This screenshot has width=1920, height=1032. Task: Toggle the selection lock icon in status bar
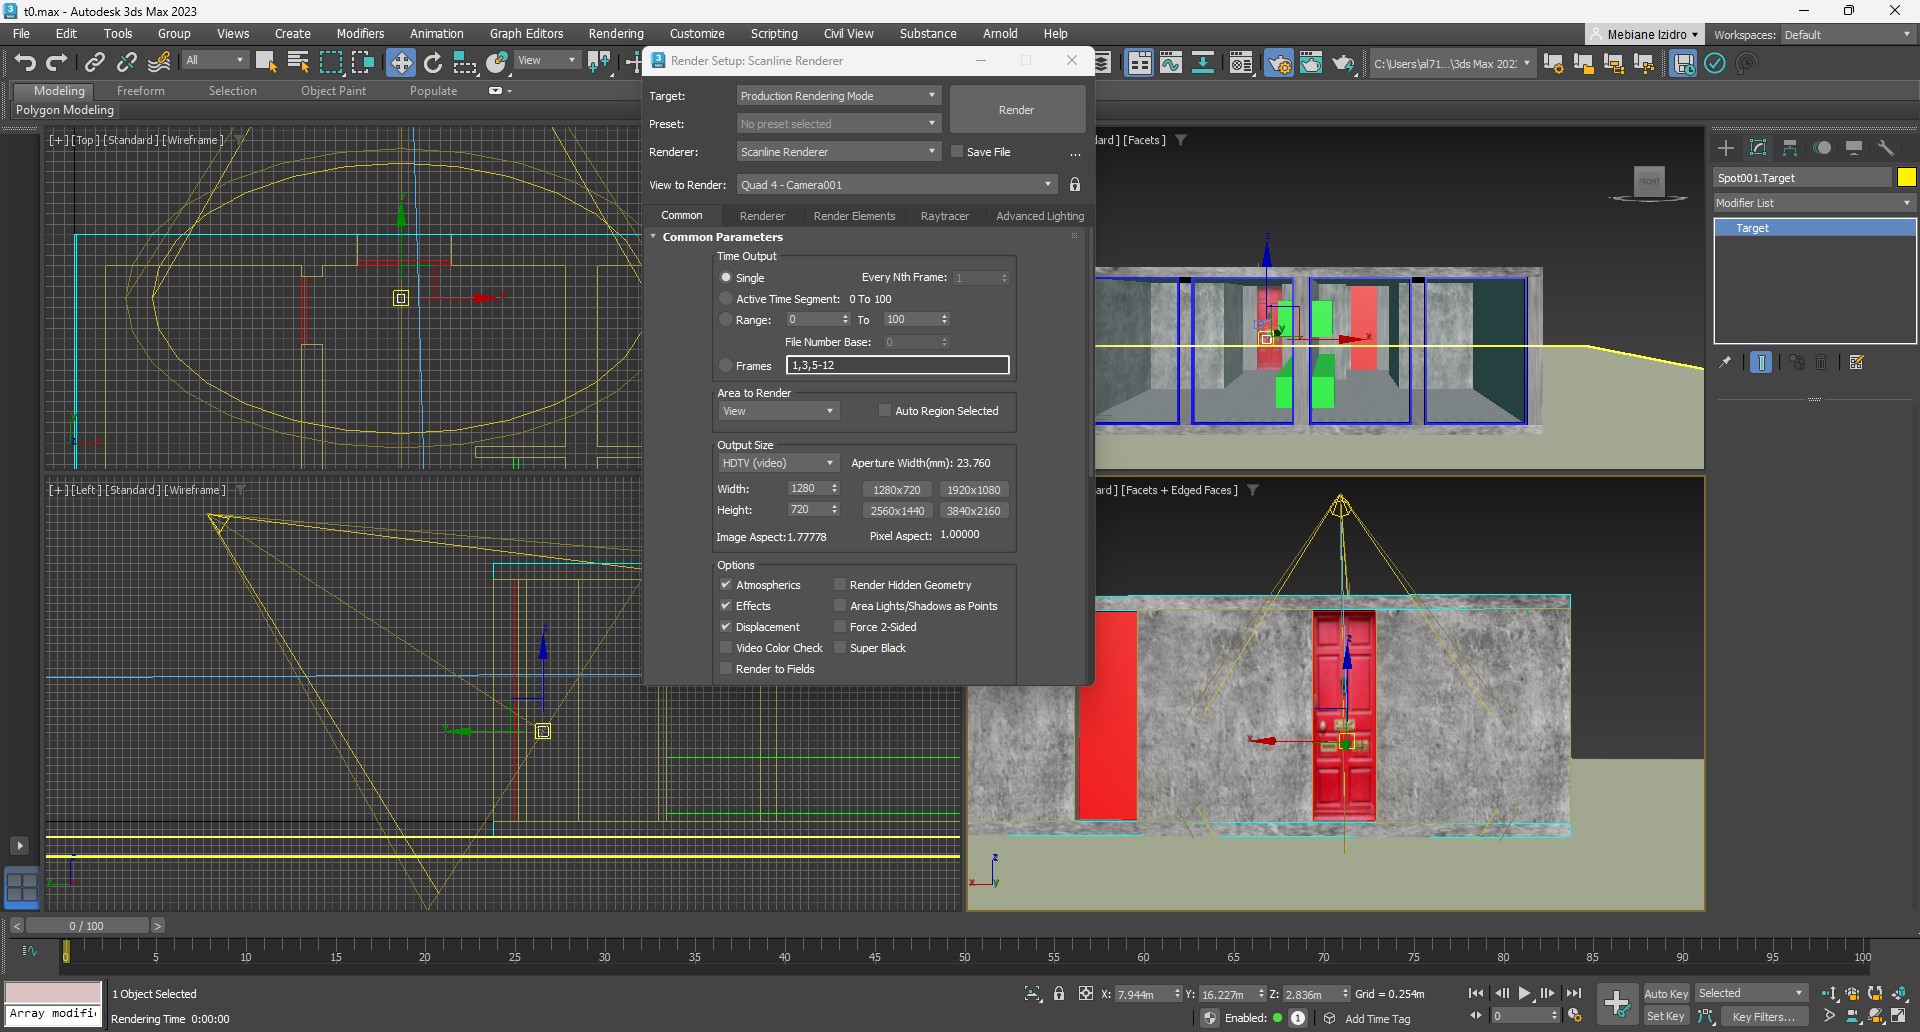[1059, 994]
